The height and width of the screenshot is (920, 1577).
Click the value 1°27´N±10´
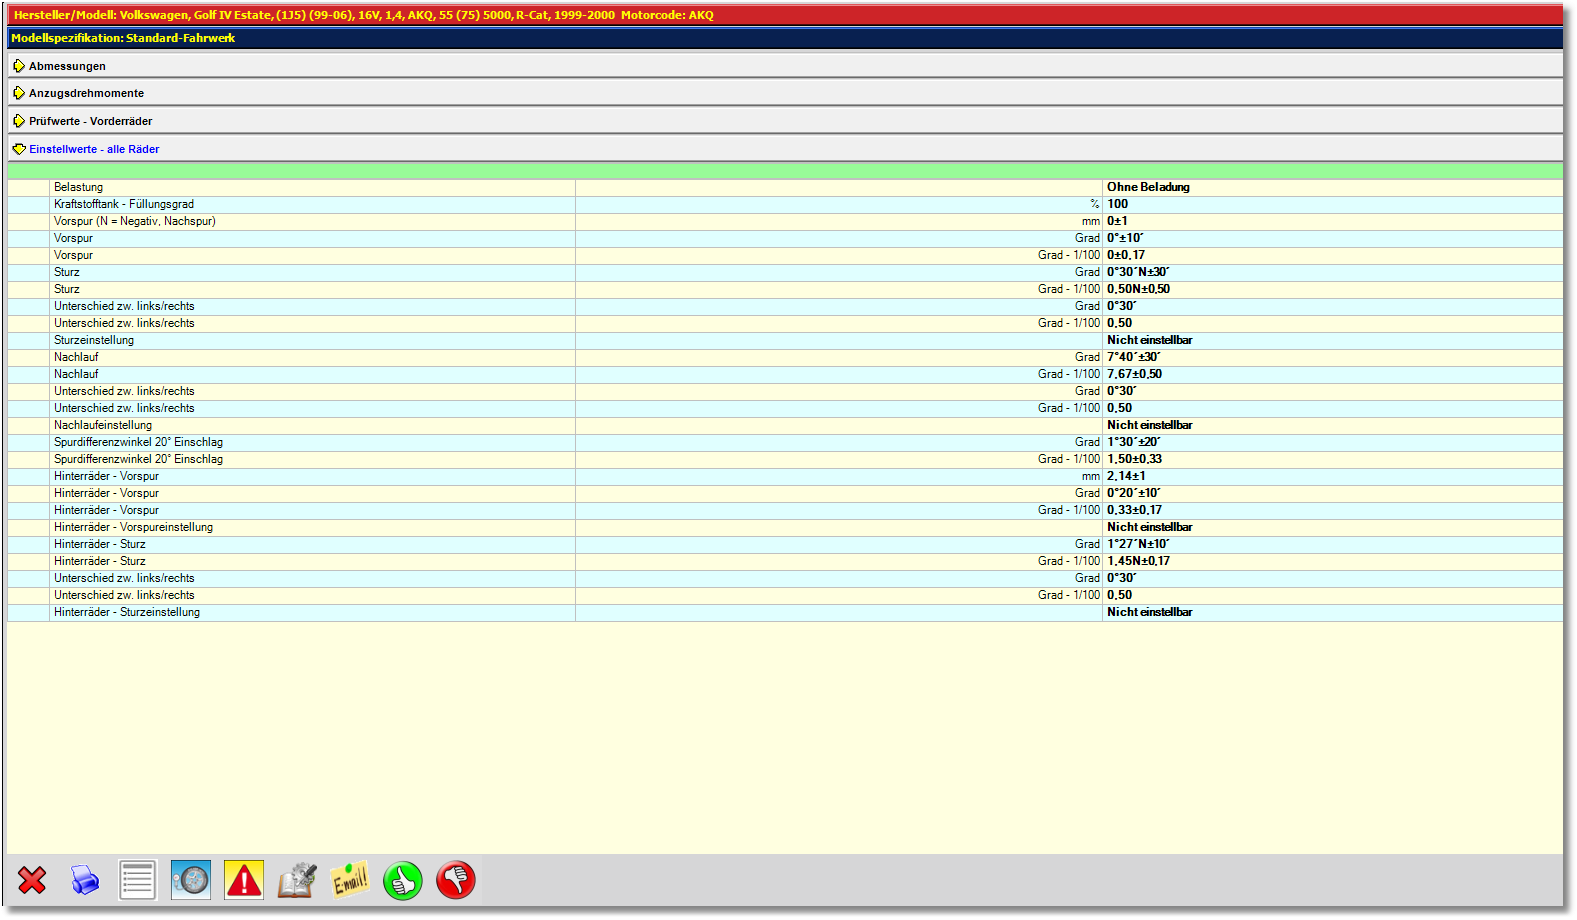click(1138, 544)
